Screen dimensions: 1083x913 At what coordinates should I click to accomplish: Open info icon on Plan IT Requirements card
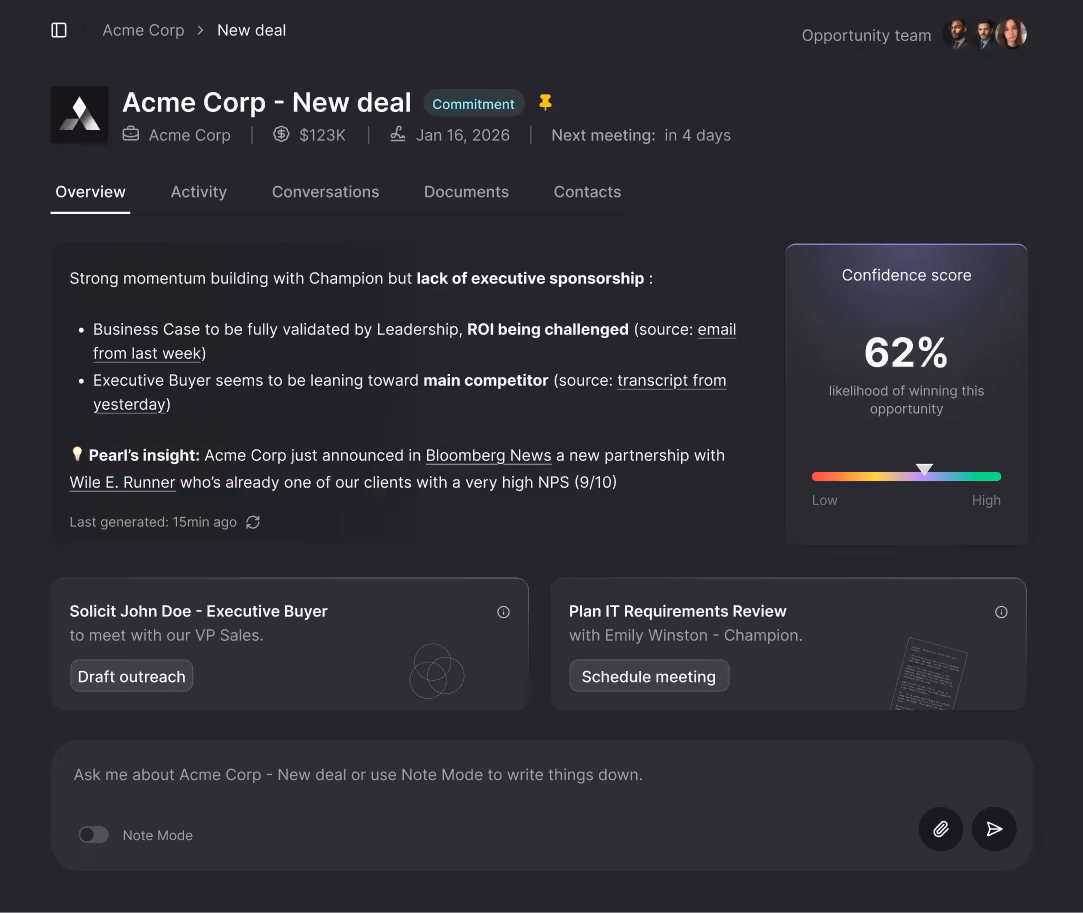(1001, 612)
